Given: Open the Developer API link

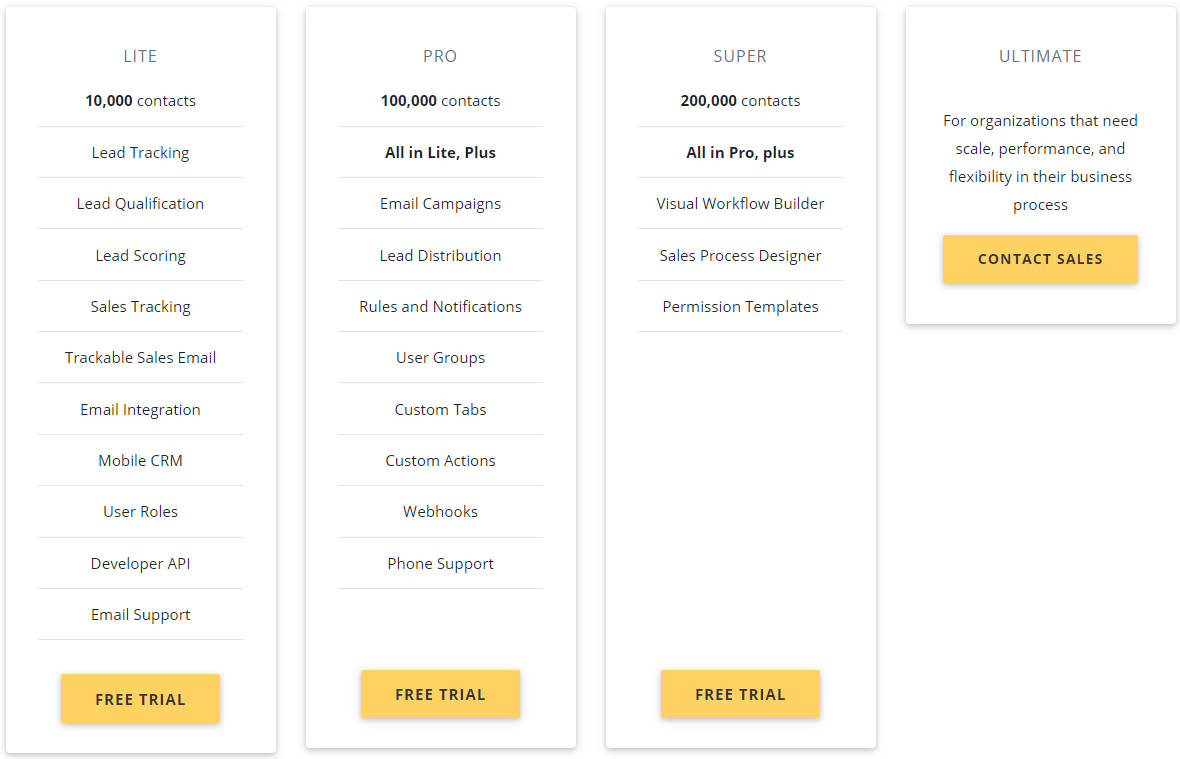Looking at the screenshot, I should click(x=140, y=563).
